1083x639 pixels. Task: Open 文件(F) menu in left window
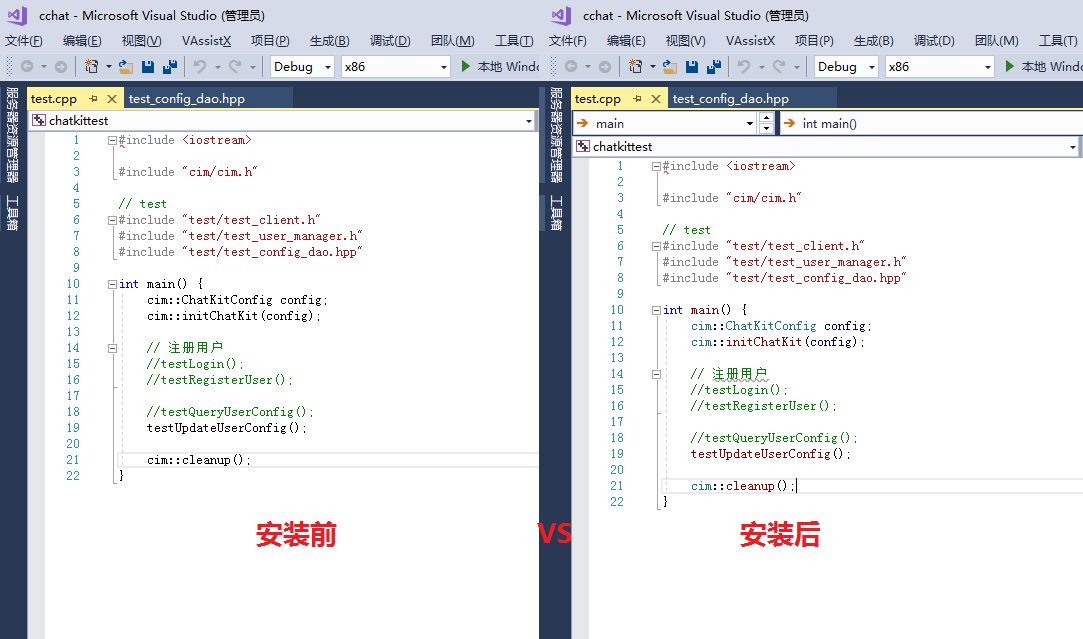pos(24,41)
